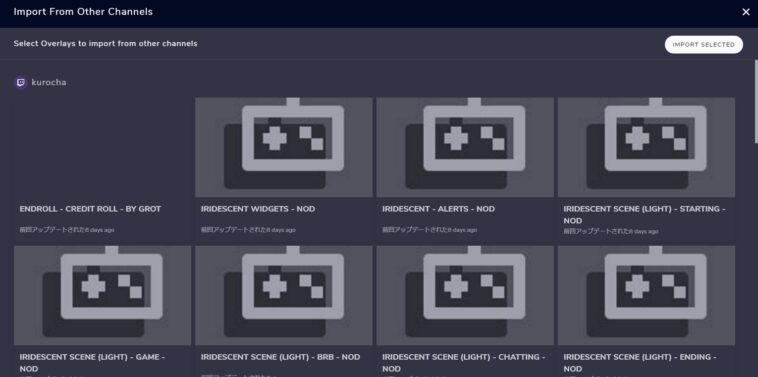The image size is (758, 377).
Task: Click IRIDESCENT SCENE (LIGHT) - CHATTING title
Action: pyautogui.click(x=464, y=362)
